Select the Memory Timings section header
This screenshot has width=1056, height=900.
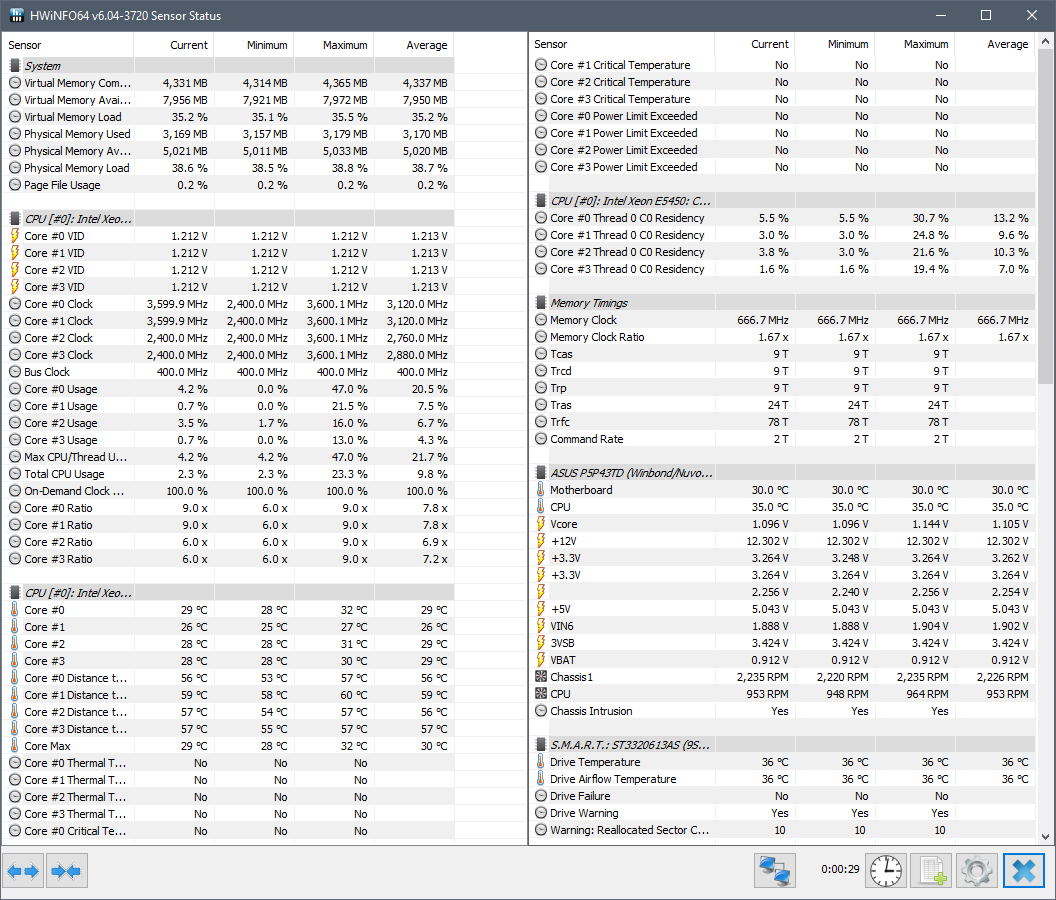pyautogui.click(x=588, y=303)
